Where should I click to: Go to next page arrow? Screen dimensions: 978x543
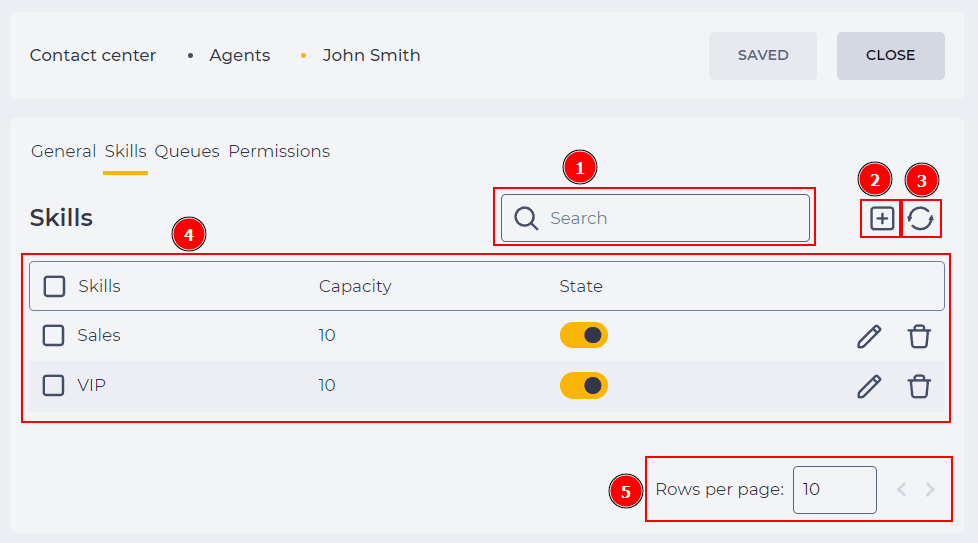pos(930,489)
